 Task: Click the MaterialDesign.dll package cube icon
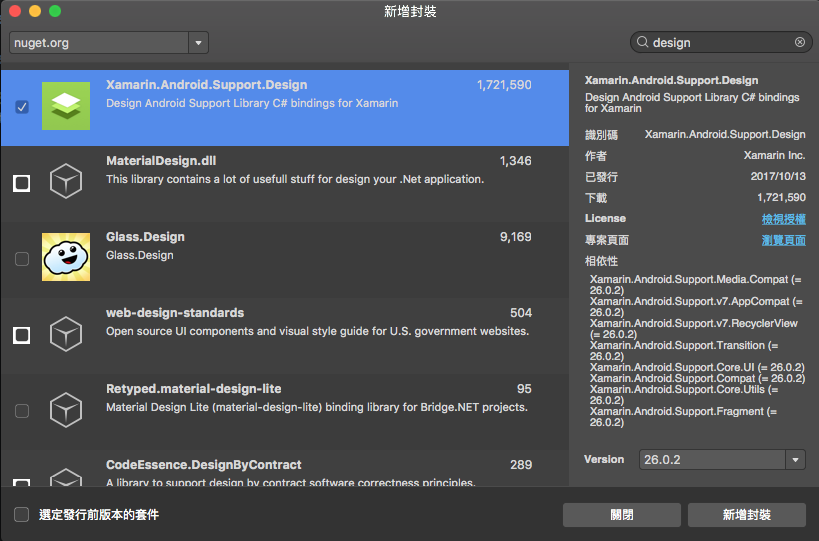pos(66,181)
